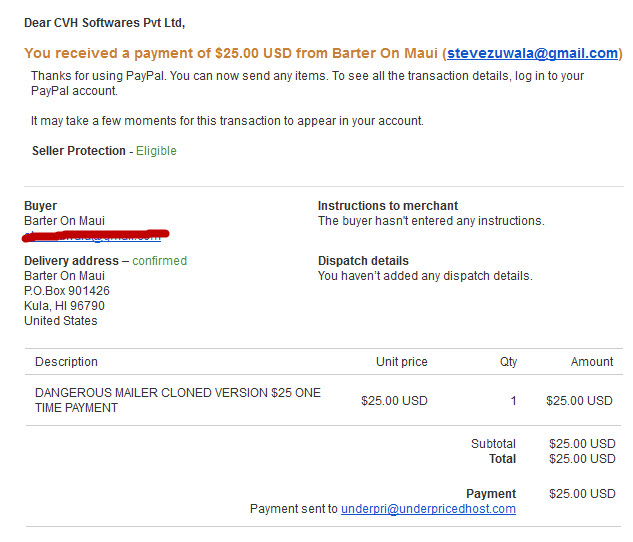Click the Dispatch details heading
Viewport: 633px width, 542px height.
363,261
